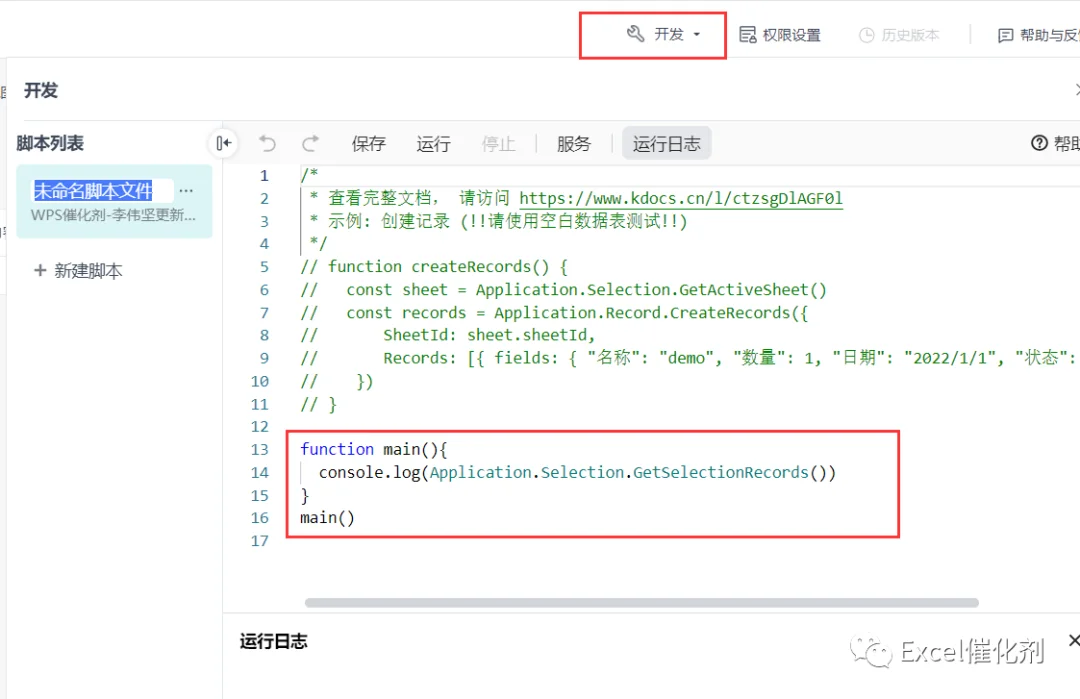Viewport: 1080px width, 699px height.
Task: Click 新建脚本 to create a new script
Action: click(79, 271)
